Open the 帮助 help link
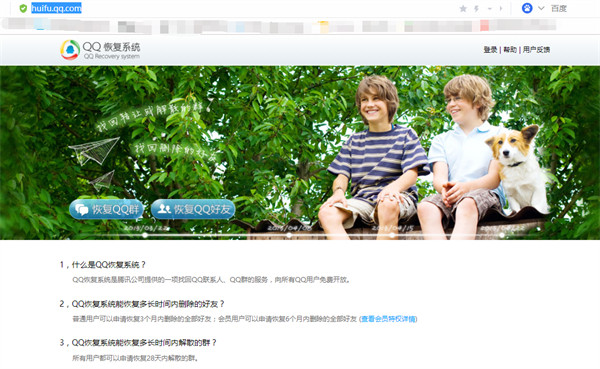Screen dimensions: 600x369 coord(510,50)
